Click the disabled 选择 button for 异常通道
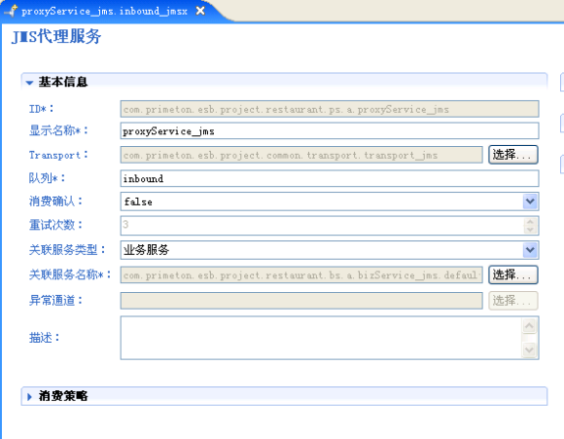The width and height of the screenshot is (564, 439). pyautogui.click(x=513, y=300)
